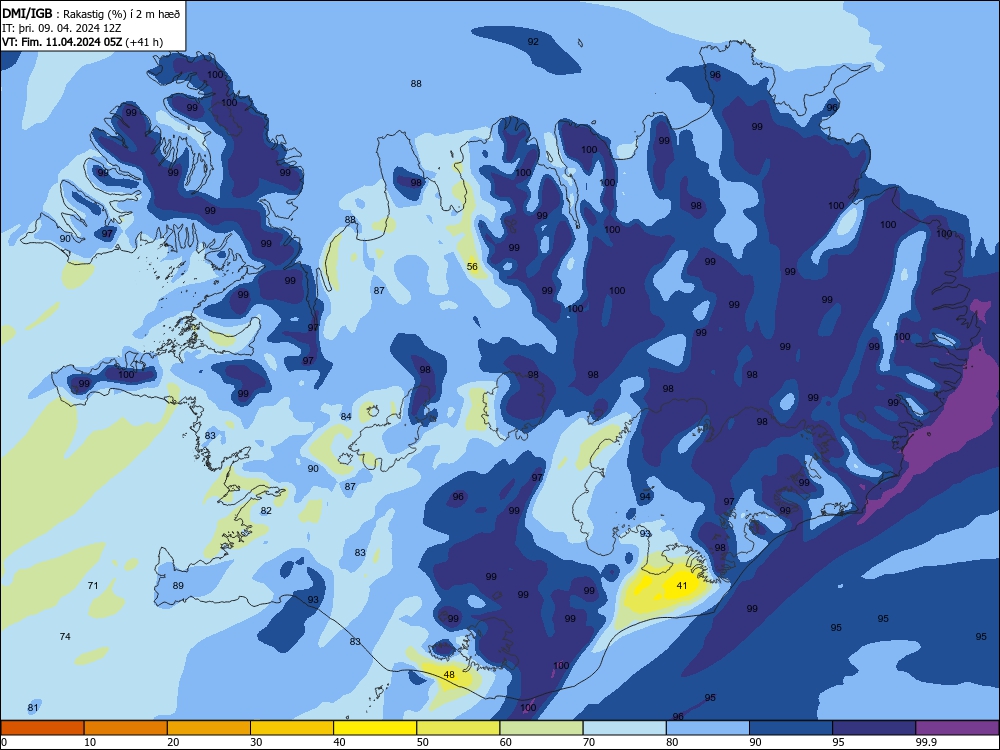Click the legend tick label 95
Image resolution: width=1000 pixels, height=750 pixels.
pyautogui.click(x=839, y=742)
